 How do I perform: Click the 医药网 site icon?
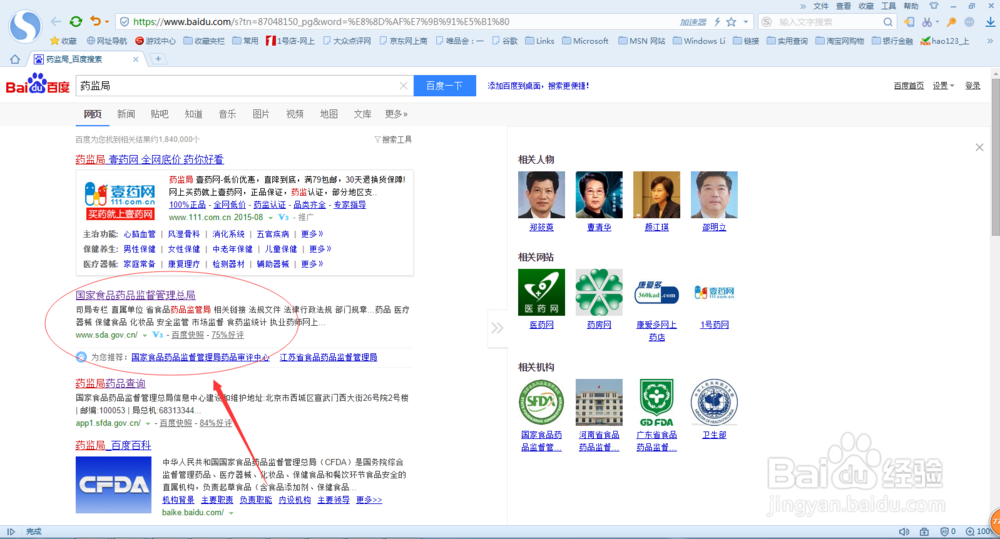pos(541,292)
